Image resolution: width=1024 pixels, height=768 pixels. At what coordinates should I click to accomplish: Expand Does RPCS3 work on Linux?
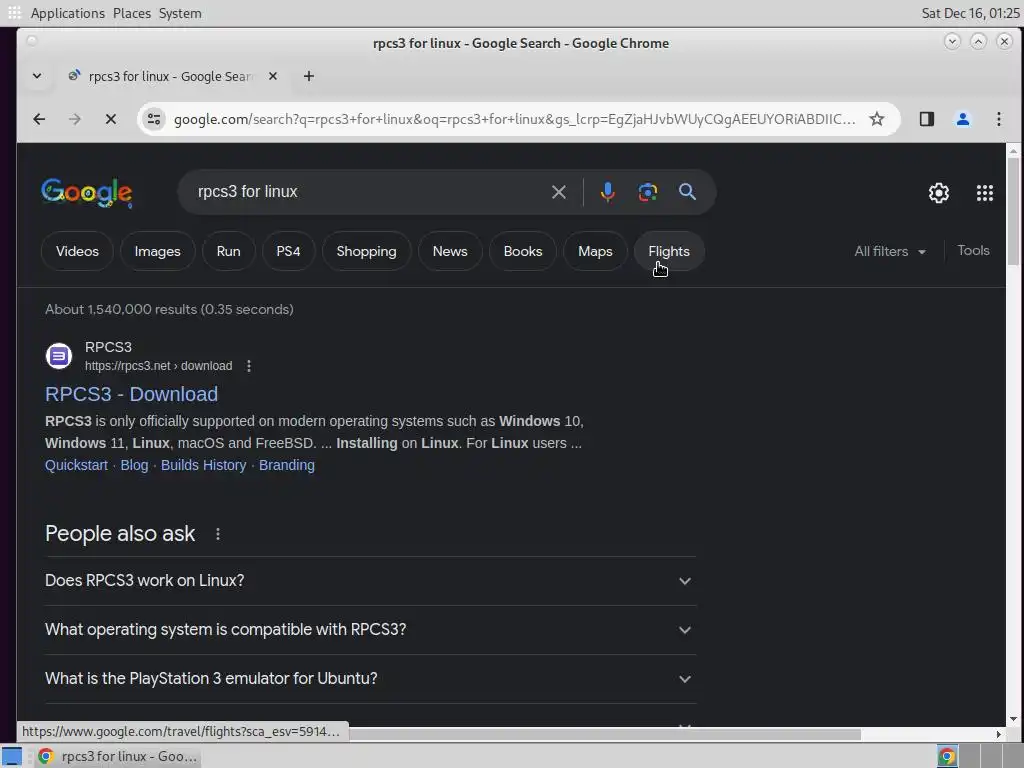[370, 581]
